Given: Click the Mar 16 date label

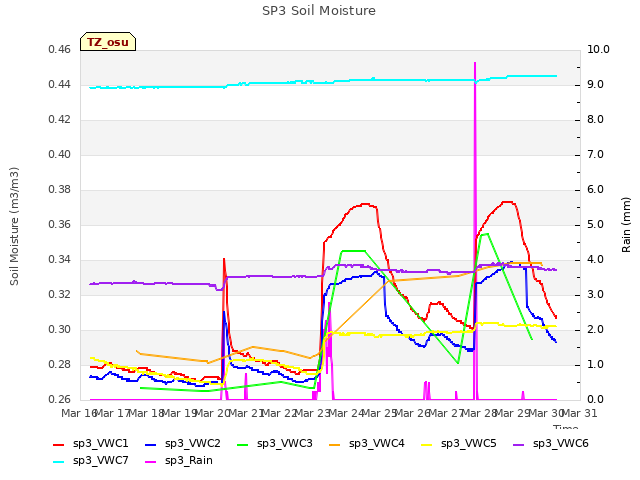Looking at the screenshot, I should click(79, 414).
